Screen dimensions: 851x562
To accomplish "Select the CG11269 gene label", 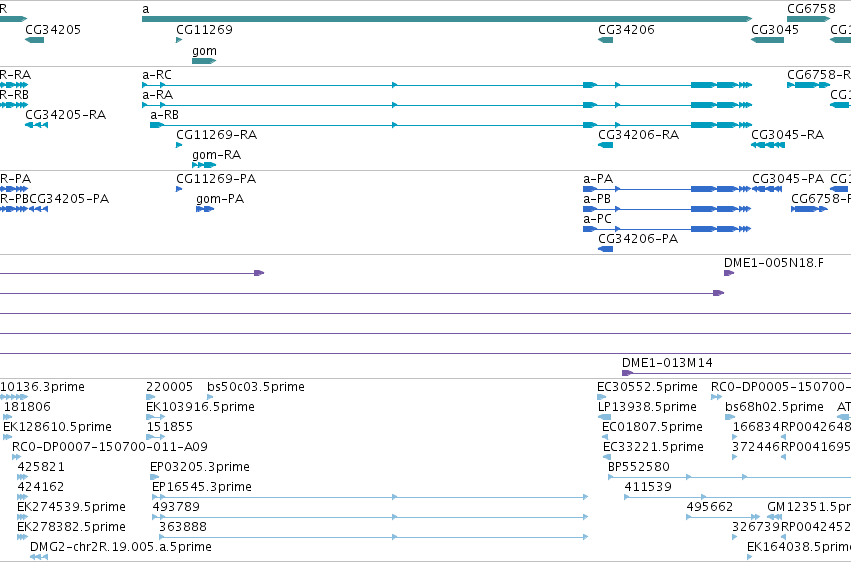I will pos(205,29).
